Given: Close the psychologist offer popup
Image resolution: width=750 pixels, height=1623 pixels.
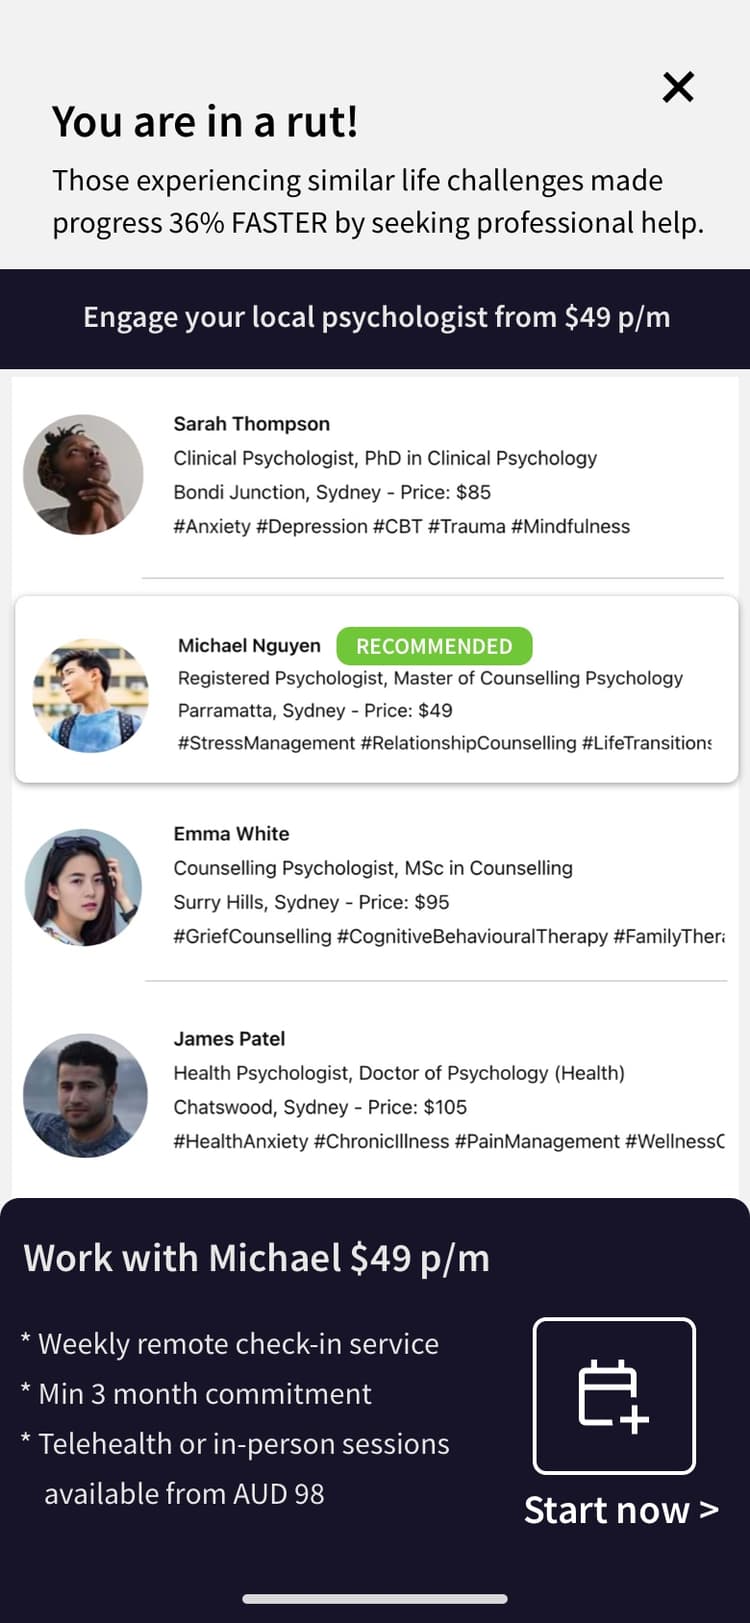Looking at the screenshot, I should pos(678,88).
